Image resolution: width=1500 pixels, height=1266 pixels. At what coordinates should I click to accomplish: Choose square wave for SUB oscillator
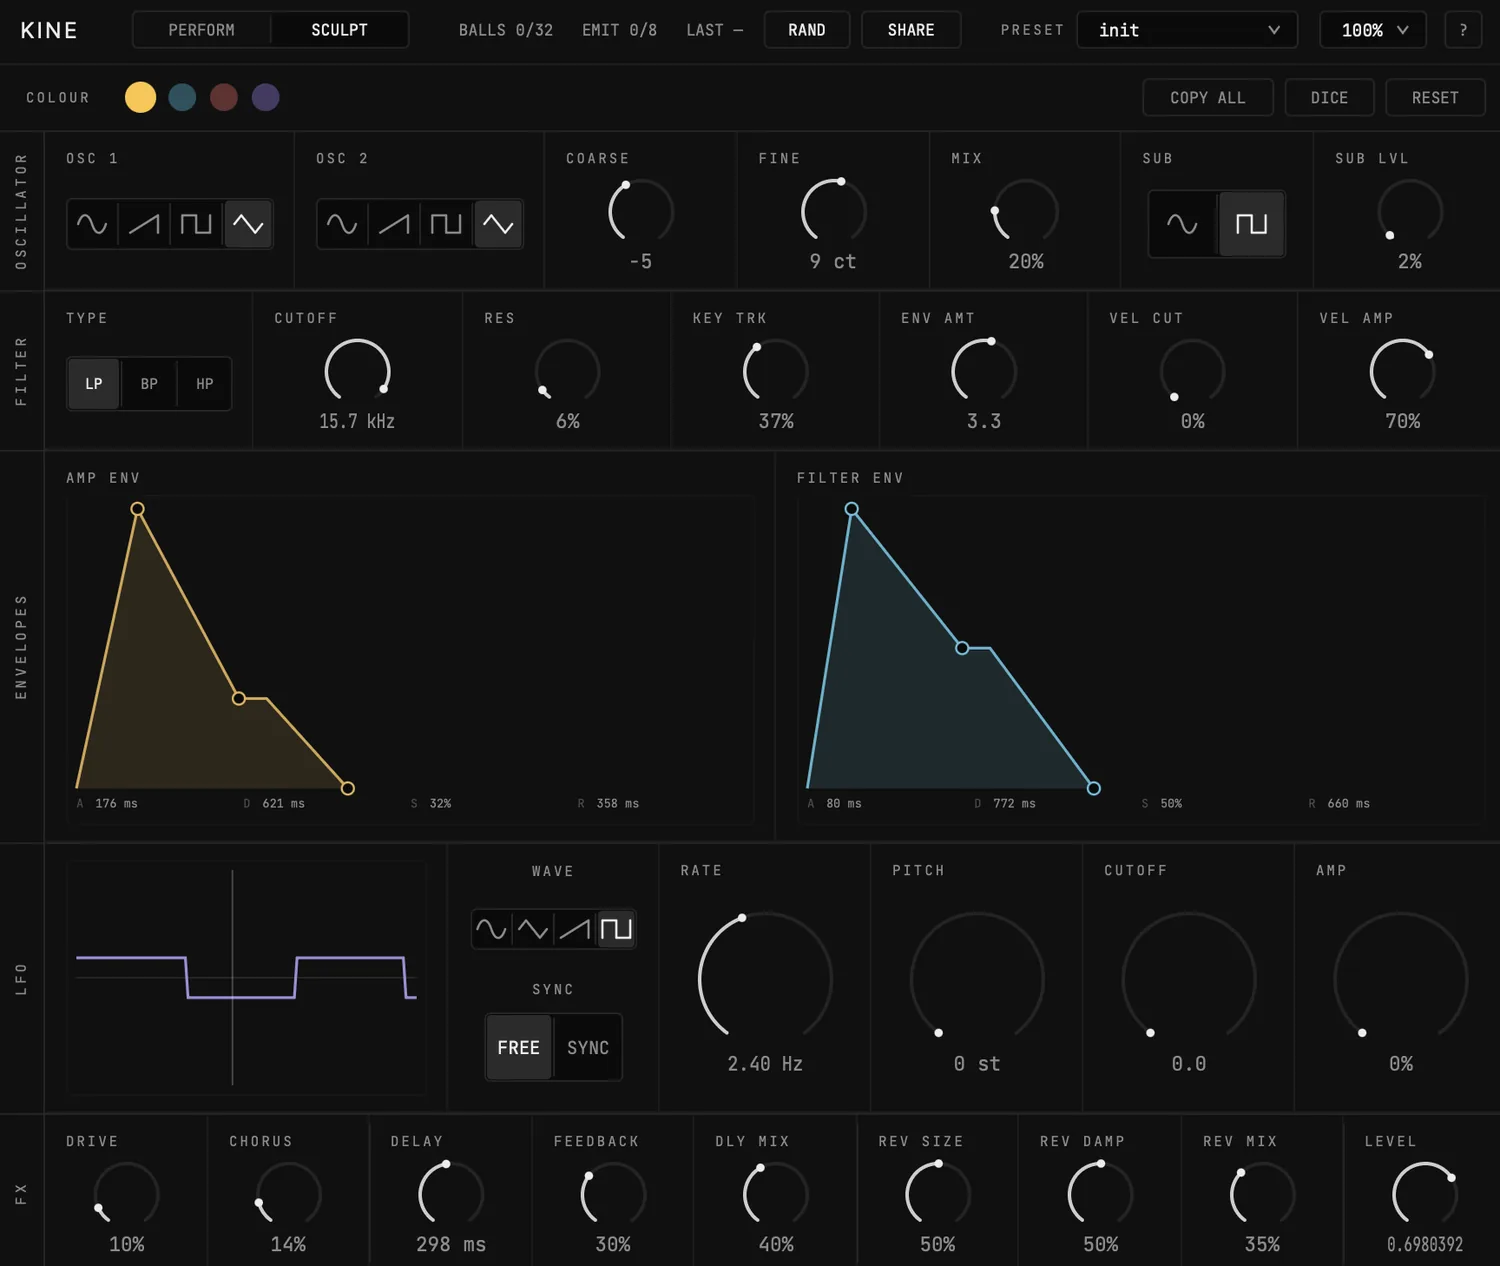pyautogui.click(x=1251, y=224)
